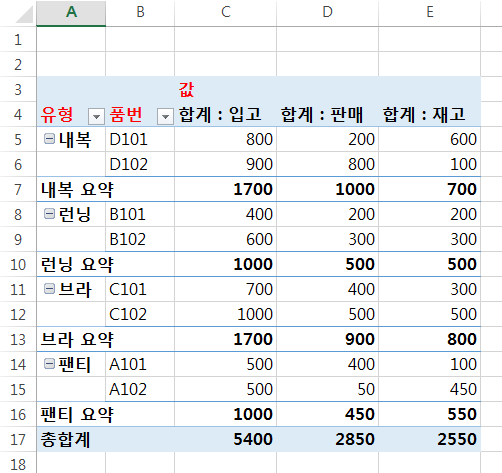Screen dimensions: 502x473
Task: Click grand total 재고 value 2550
Action: pos(457,439)
